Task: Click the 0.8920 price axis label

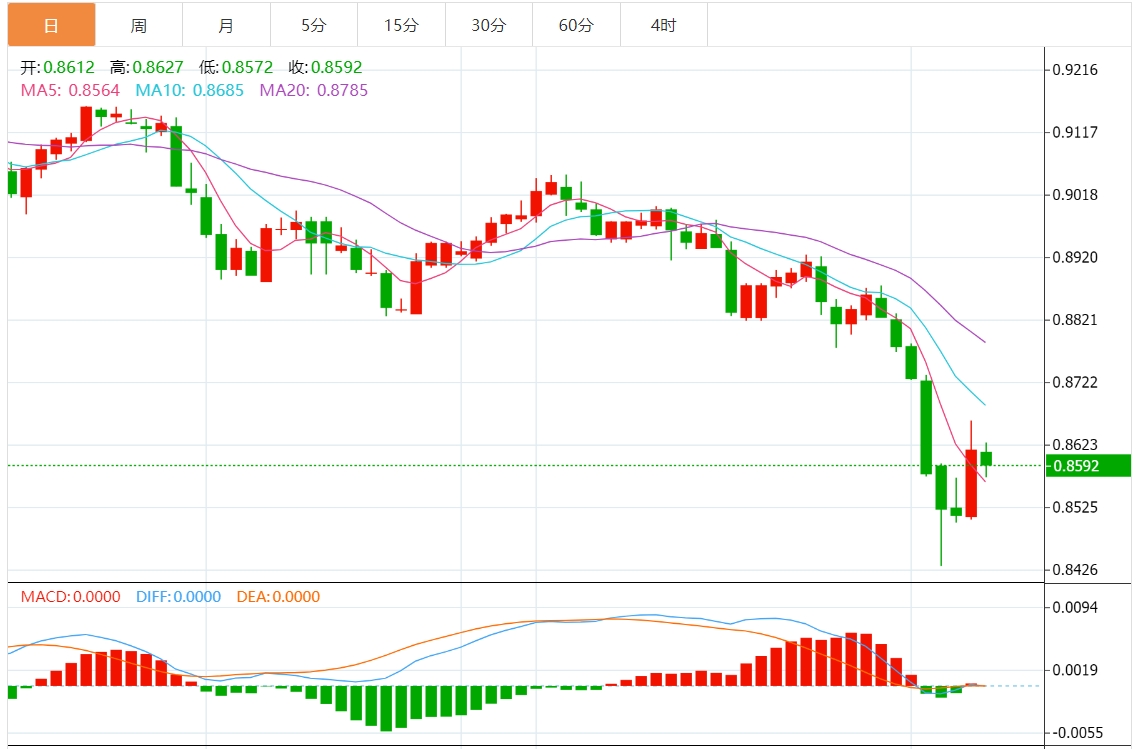Action: (1075, 257)
